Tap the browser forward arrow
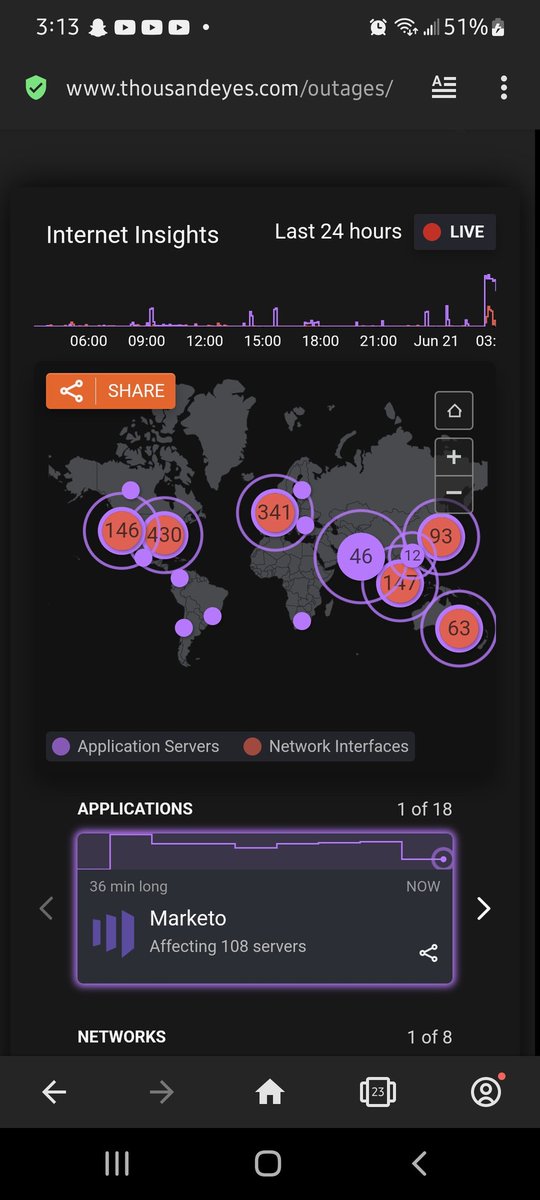This screenshot has width=540, height=1200. (161, 1093)
